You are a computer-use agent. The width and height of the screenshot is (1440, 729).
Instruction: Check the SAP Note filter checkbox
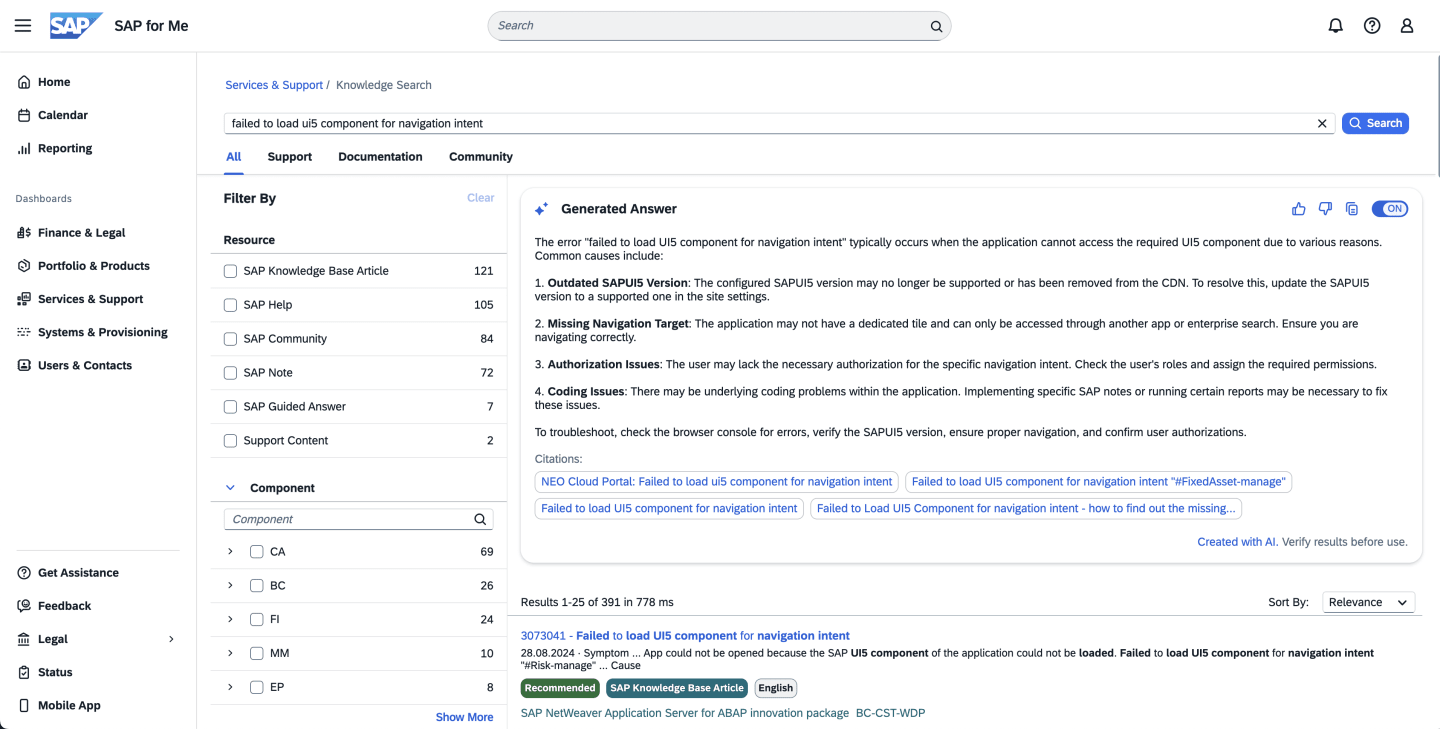(230, 372)
